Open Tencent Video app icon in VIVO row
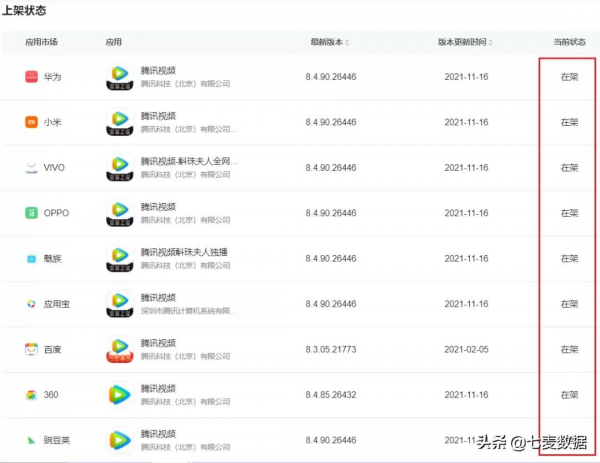Image resolution: width=600 pixels, height=463 pixels. 120,168
